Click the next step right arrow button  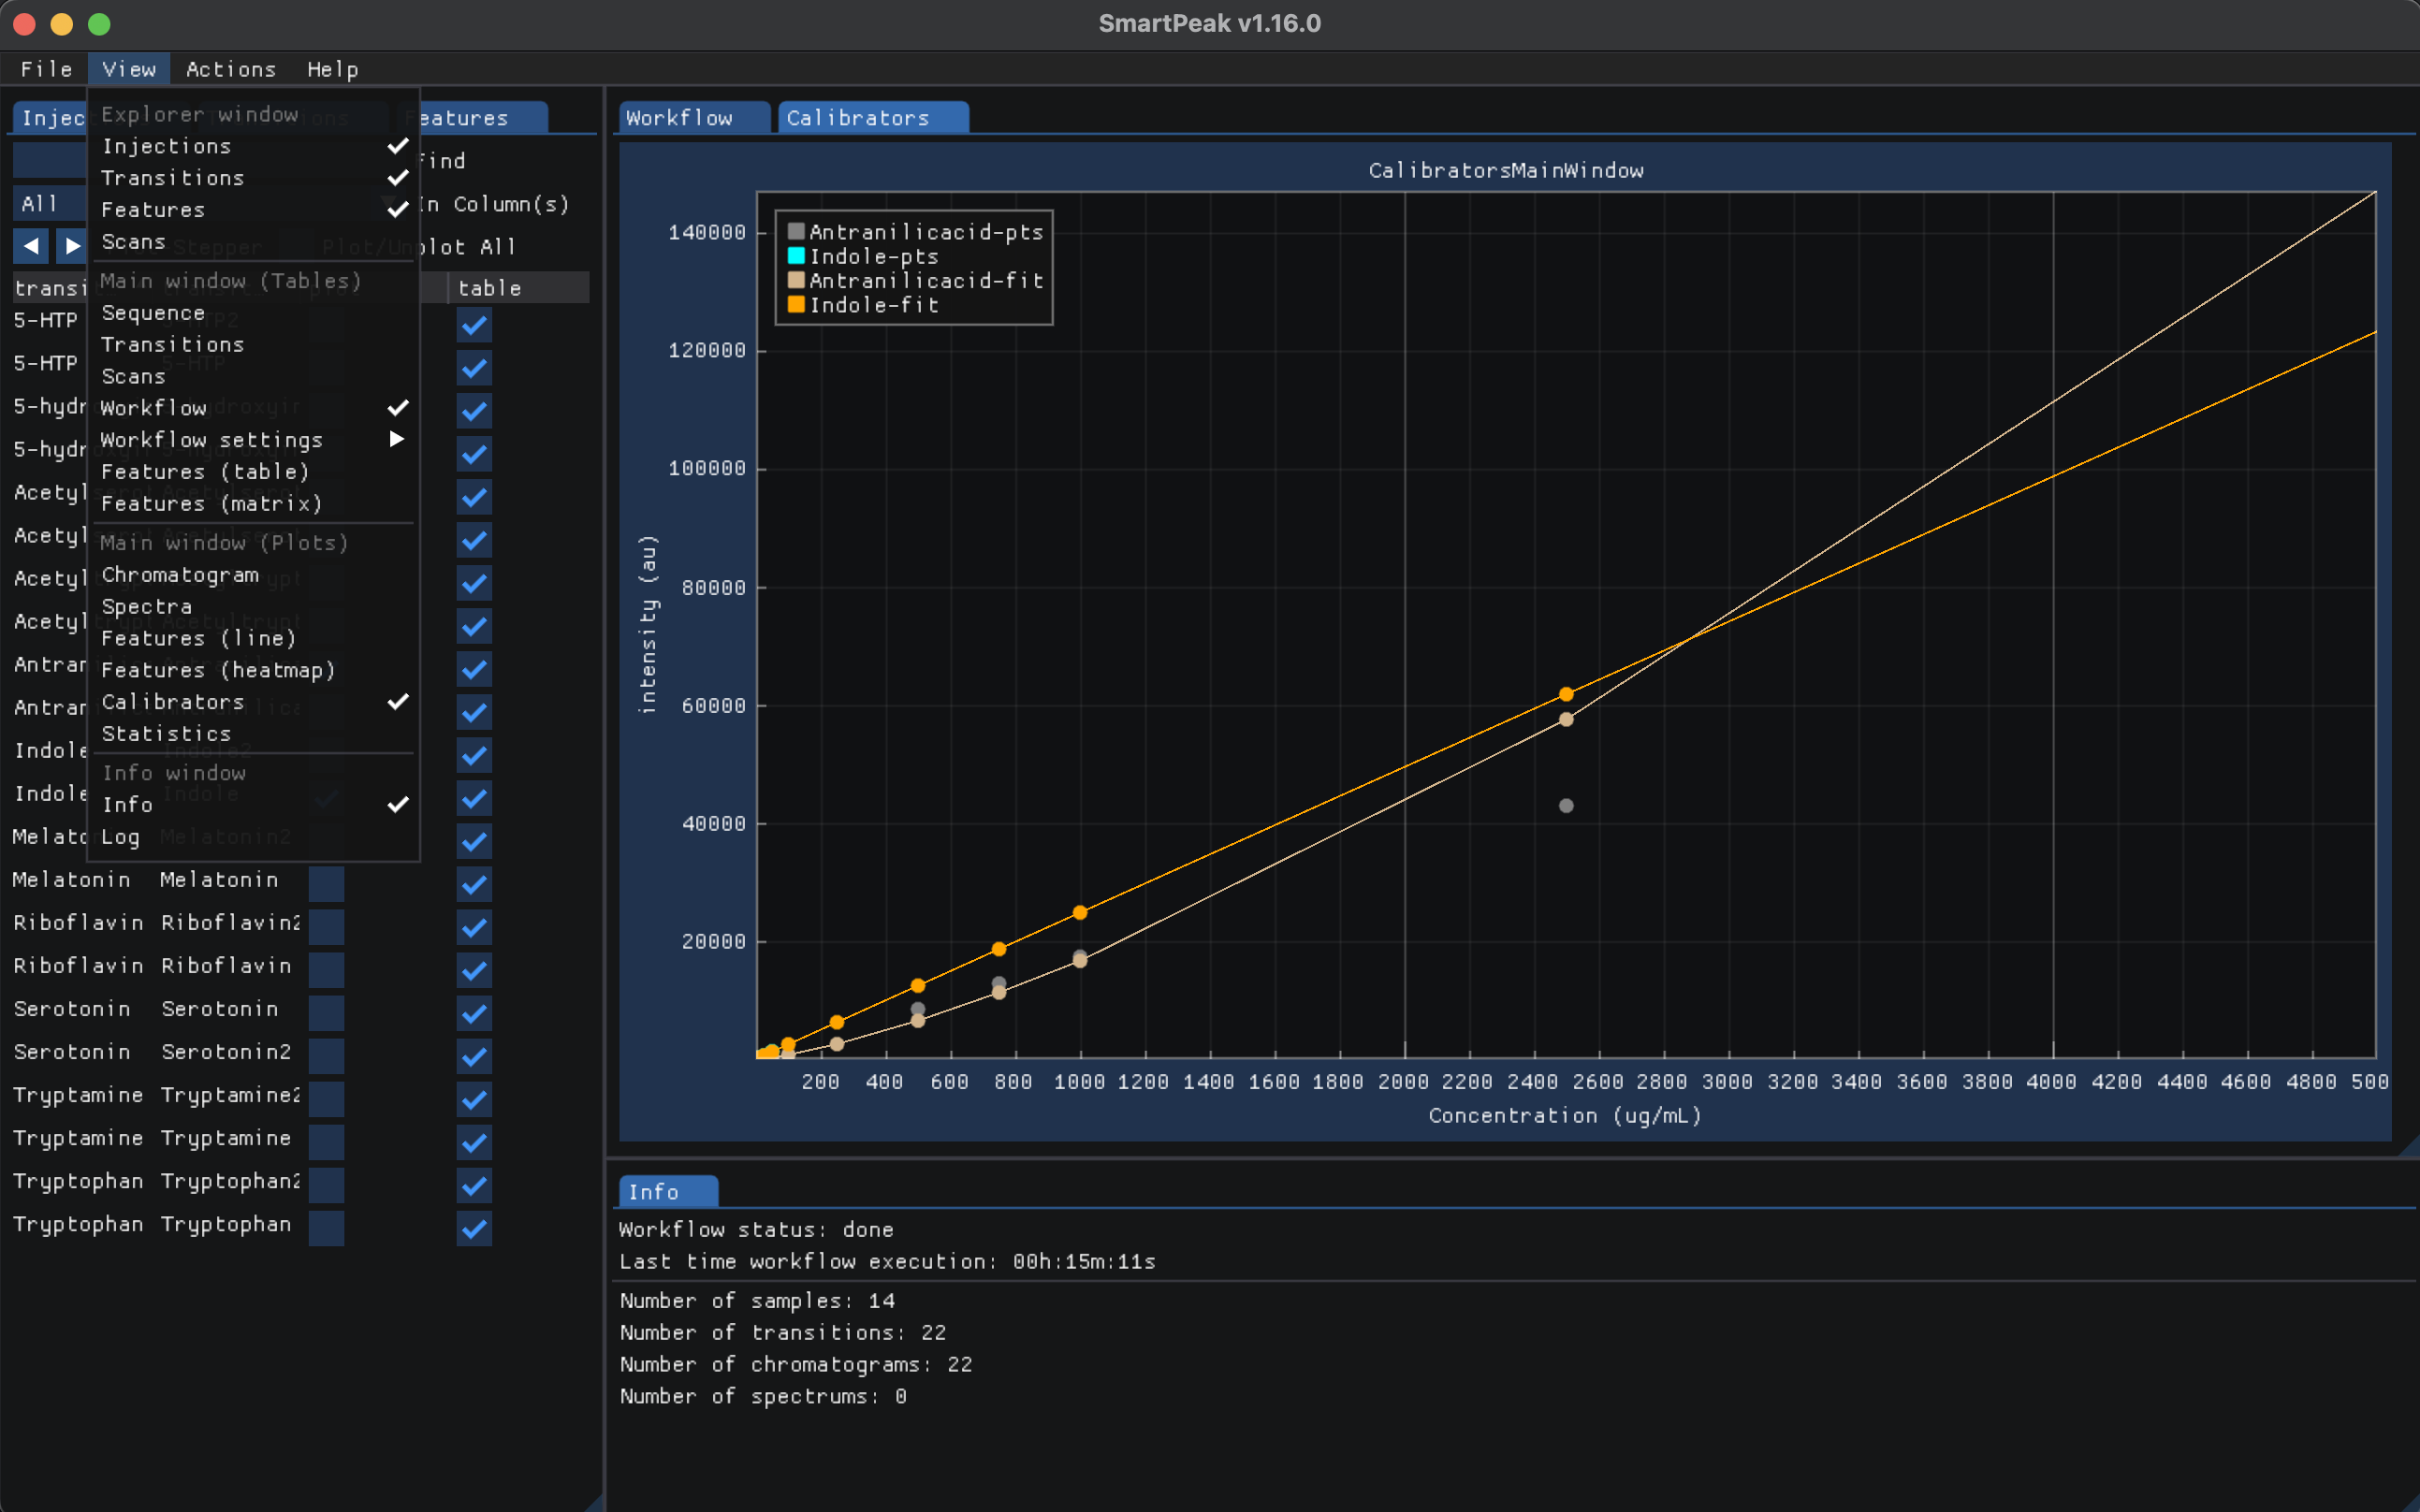[71, 245]
